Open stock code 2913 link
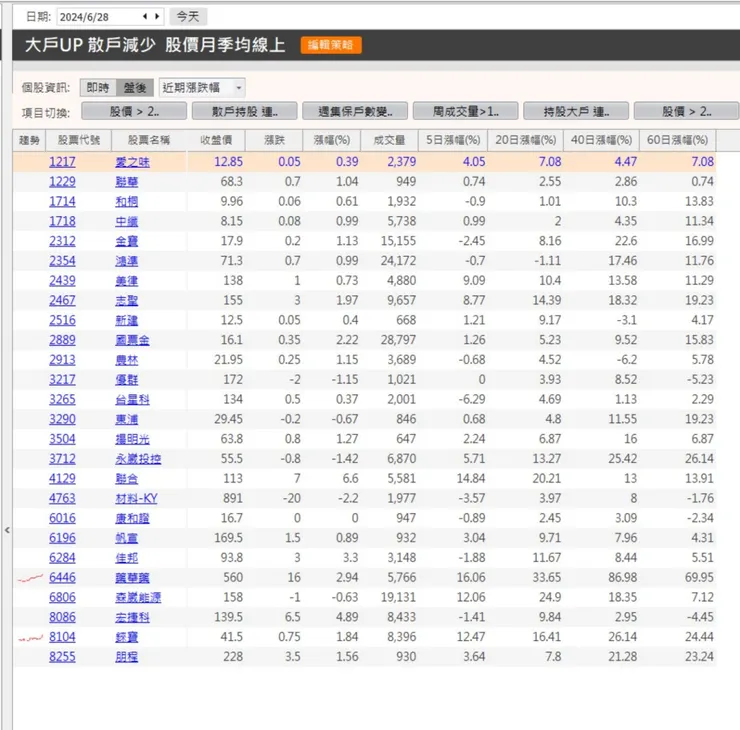 (62, 360)
